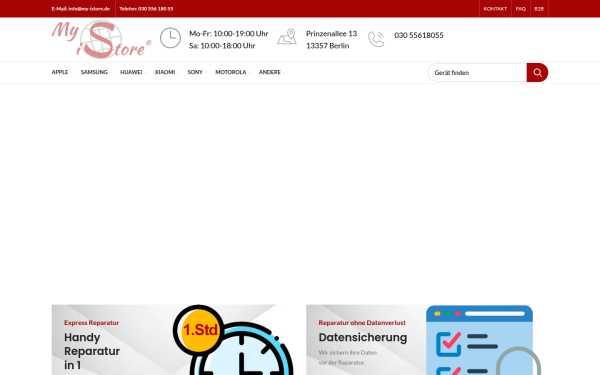Click the clock opening-hours icon

coord(170,38)
